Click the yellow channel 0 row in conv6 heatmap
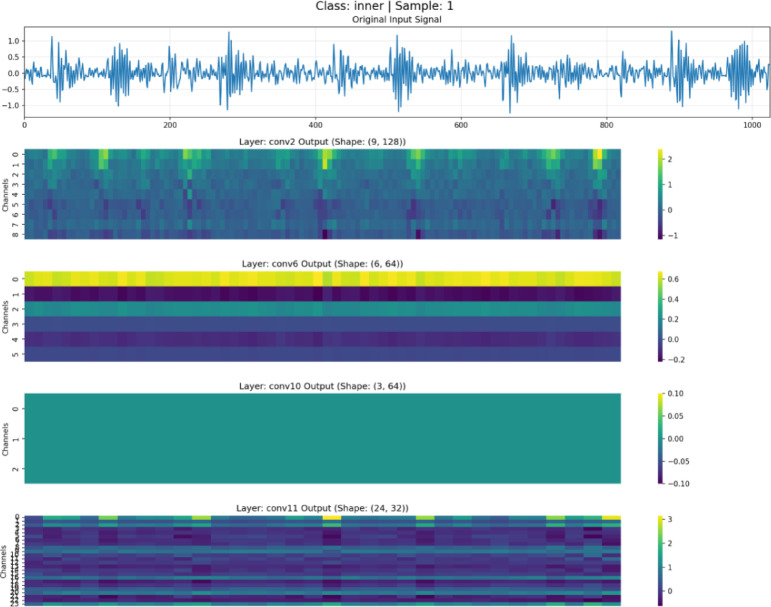 323,279
